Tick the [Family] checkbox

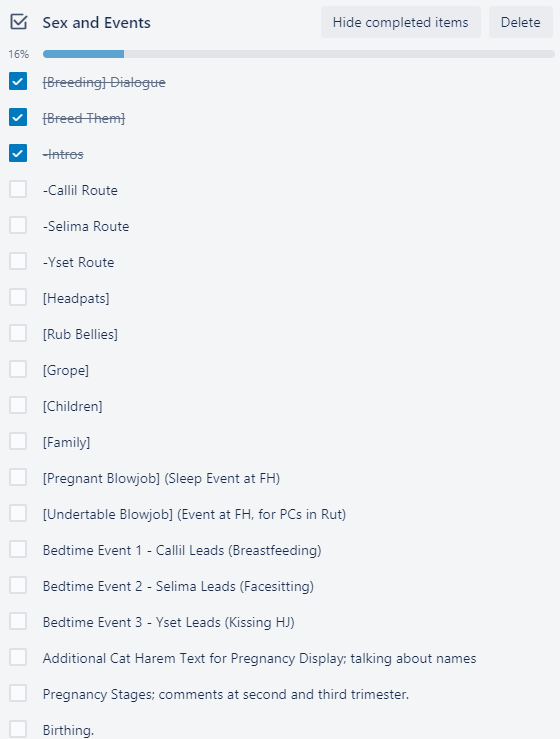(18, 441)
